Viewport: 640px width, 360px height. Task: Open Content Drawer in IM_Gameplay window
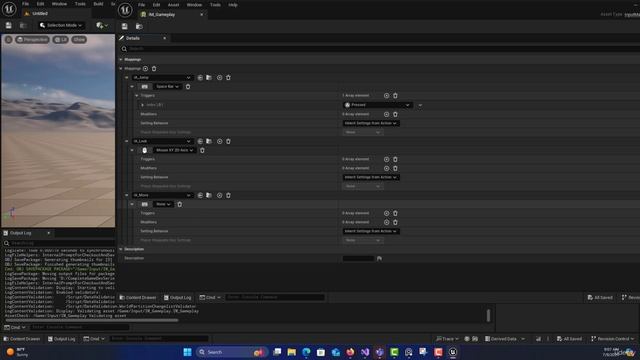[138, 298]
